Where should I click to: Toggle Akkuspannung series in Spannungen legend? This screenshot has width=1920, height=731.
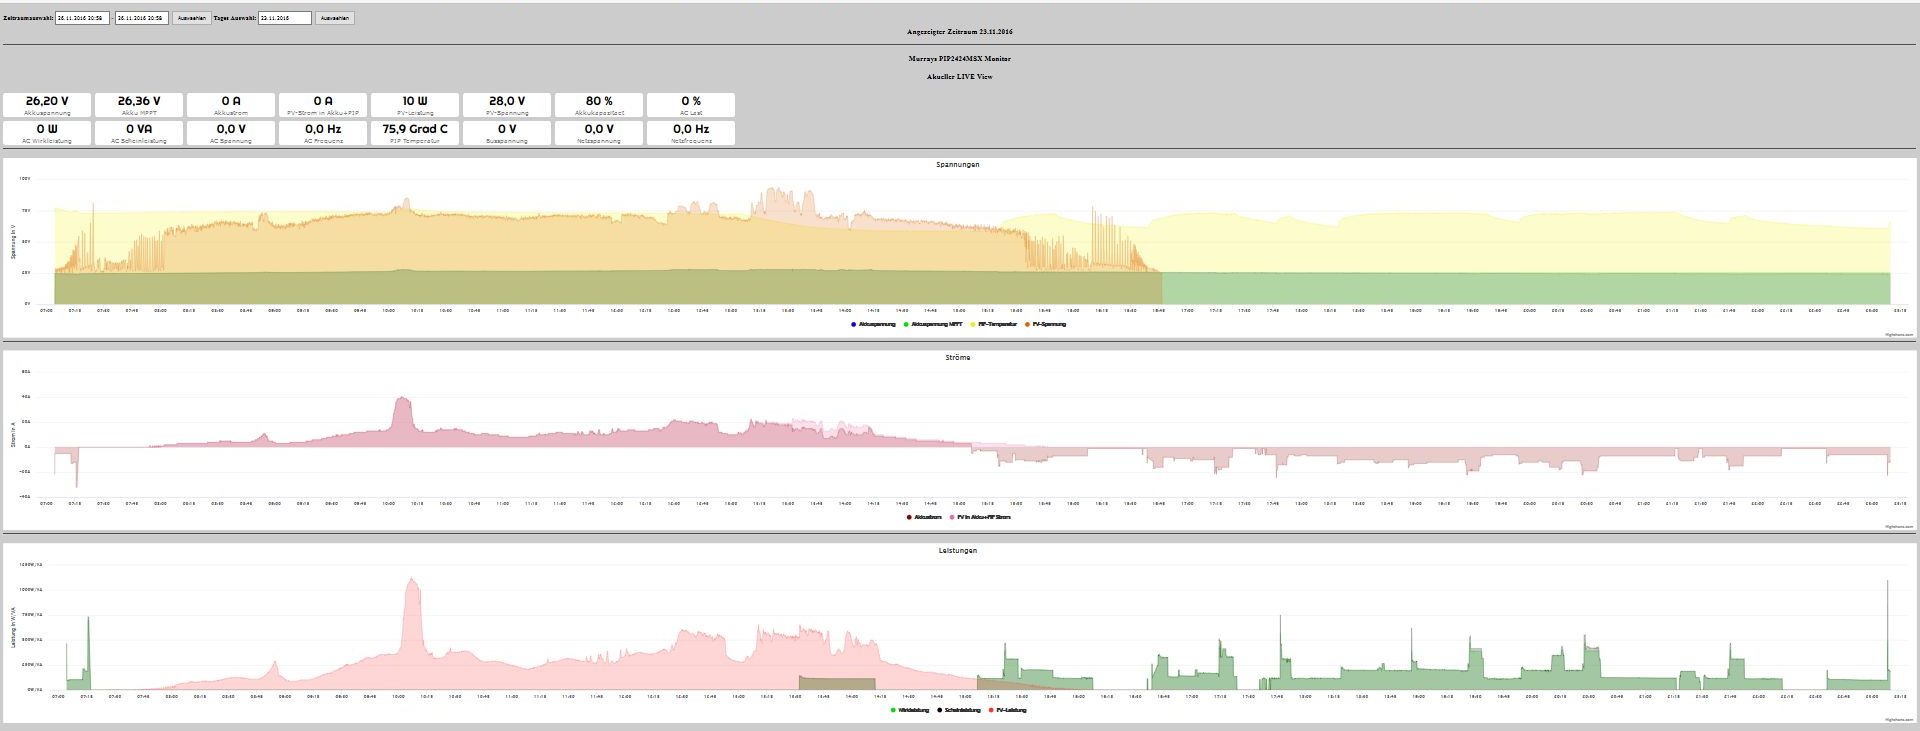(x=873, y=324)
